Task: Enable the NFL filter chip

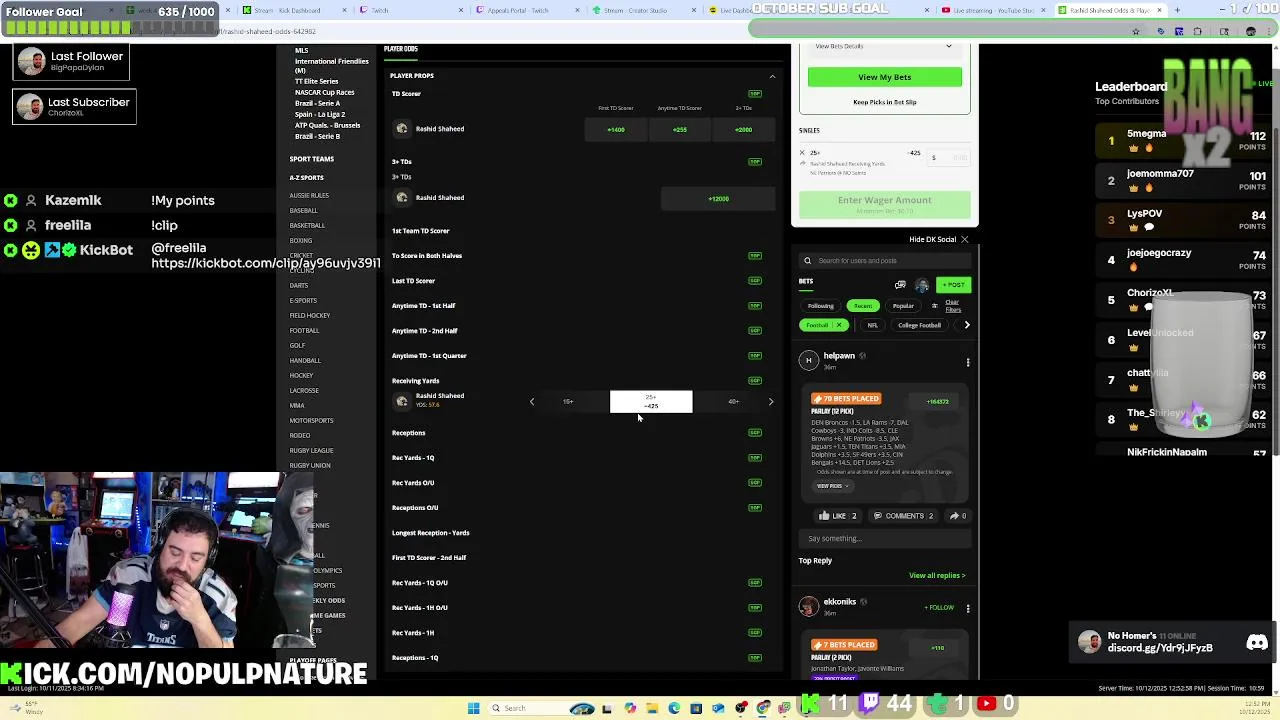Action: tap(872, 326)
